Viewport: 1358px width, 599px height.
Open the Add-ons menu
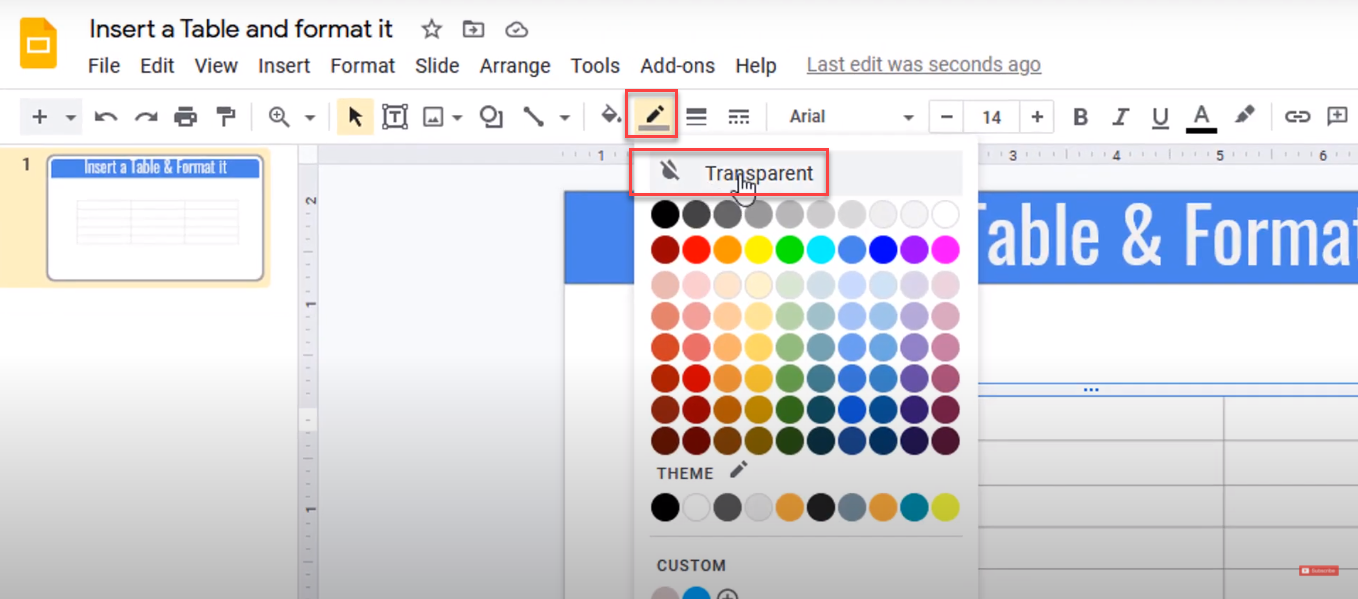[x=677, y=66]
